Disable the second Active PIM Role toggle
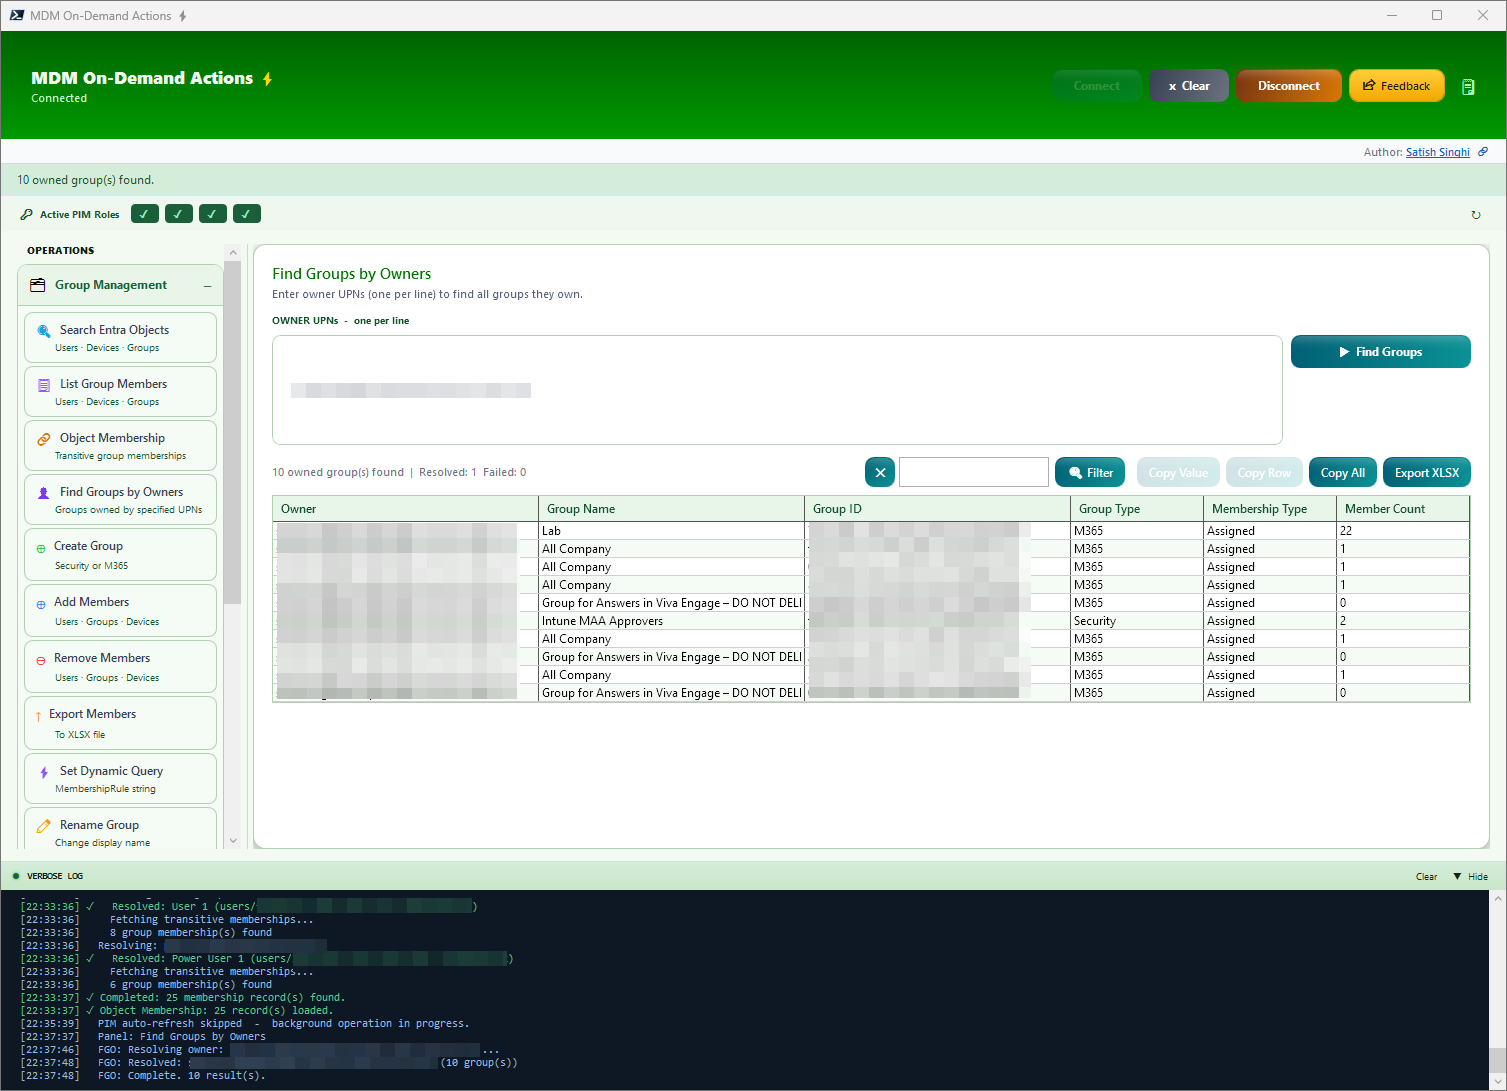The height and width of the screenshot is (1091, 1507). tap(178, 213)
